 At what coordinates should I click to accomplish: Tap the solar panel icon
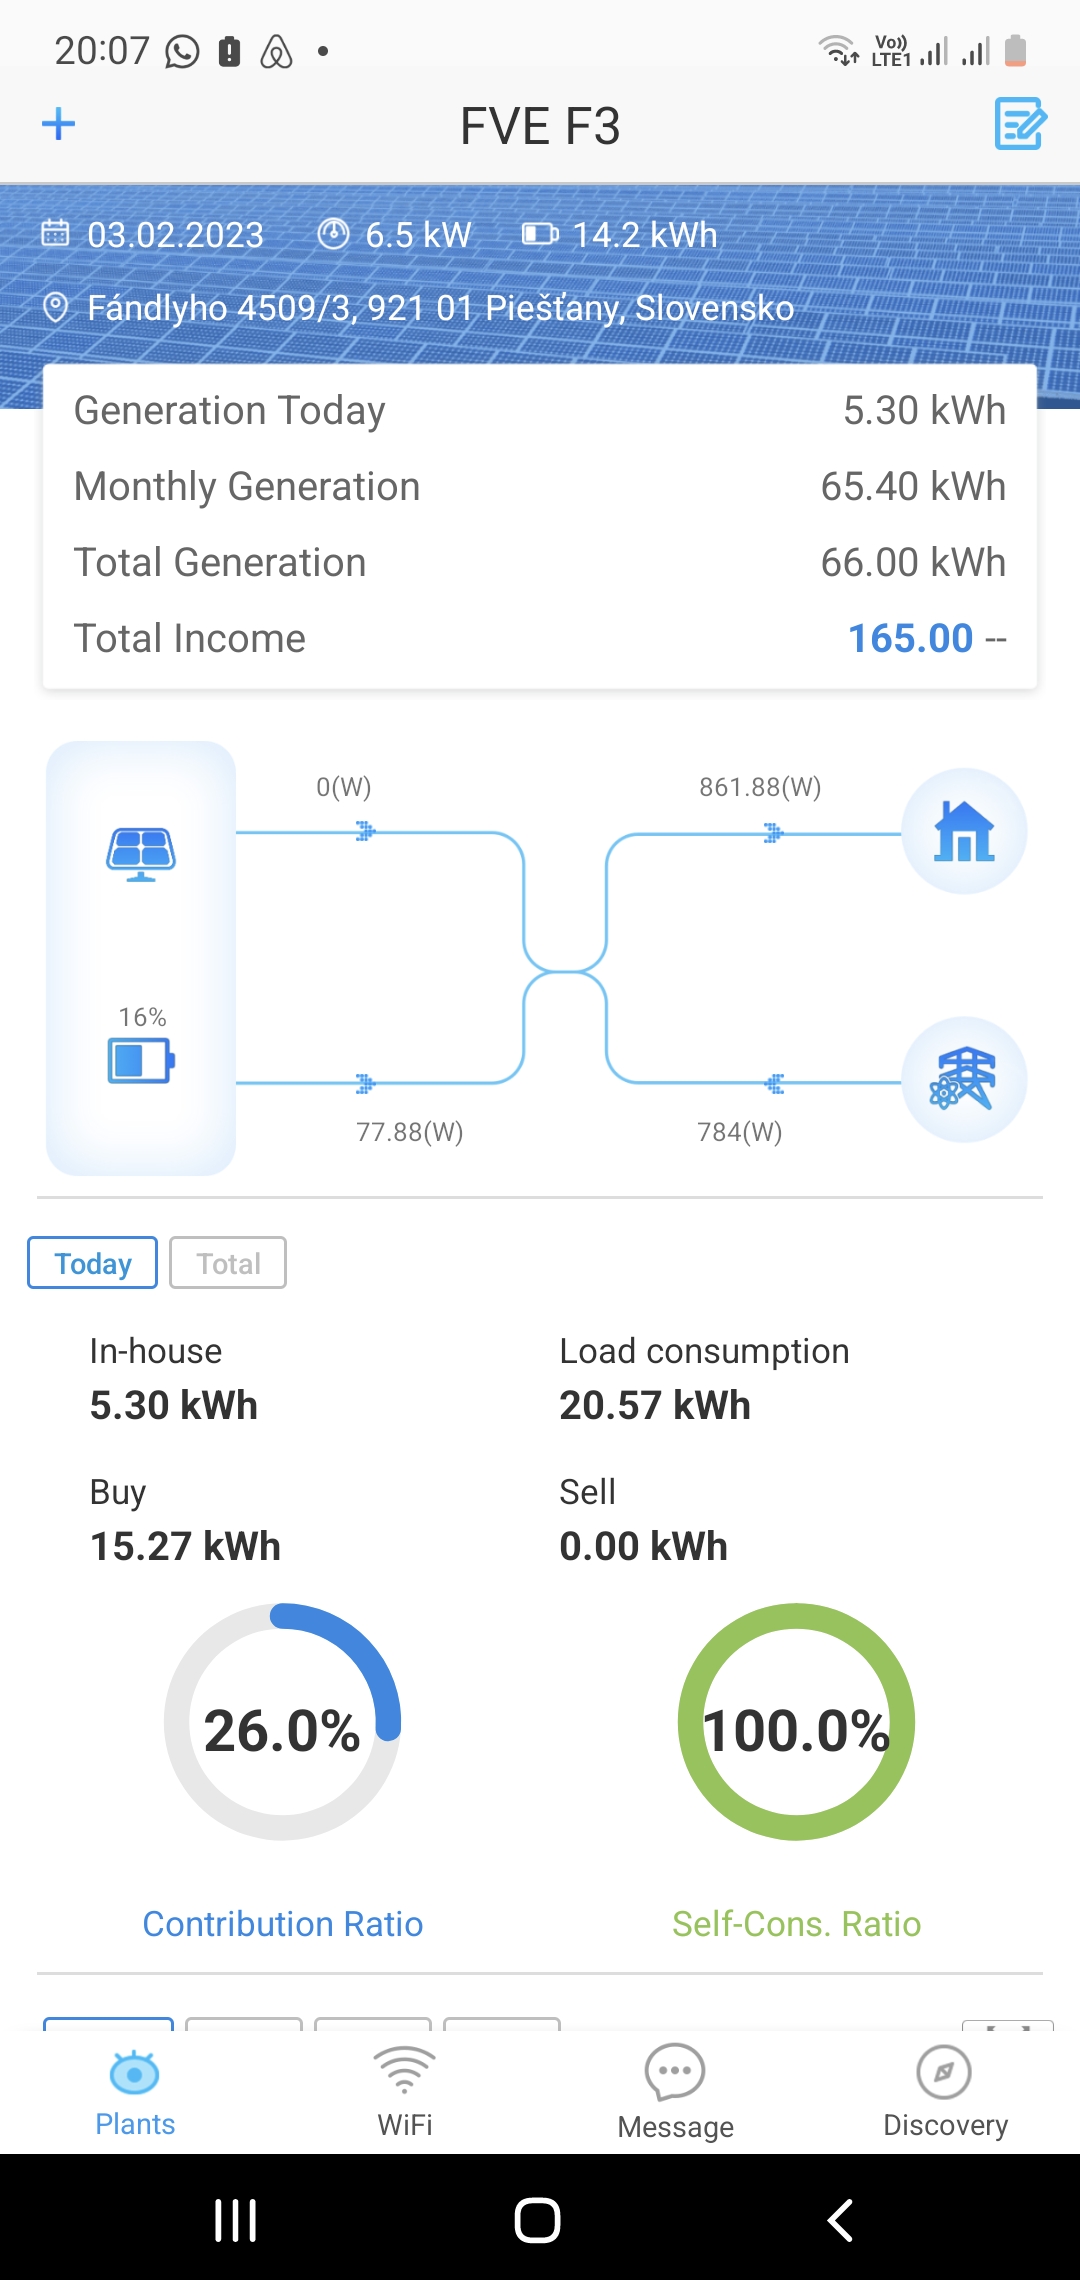click(141, 854)
